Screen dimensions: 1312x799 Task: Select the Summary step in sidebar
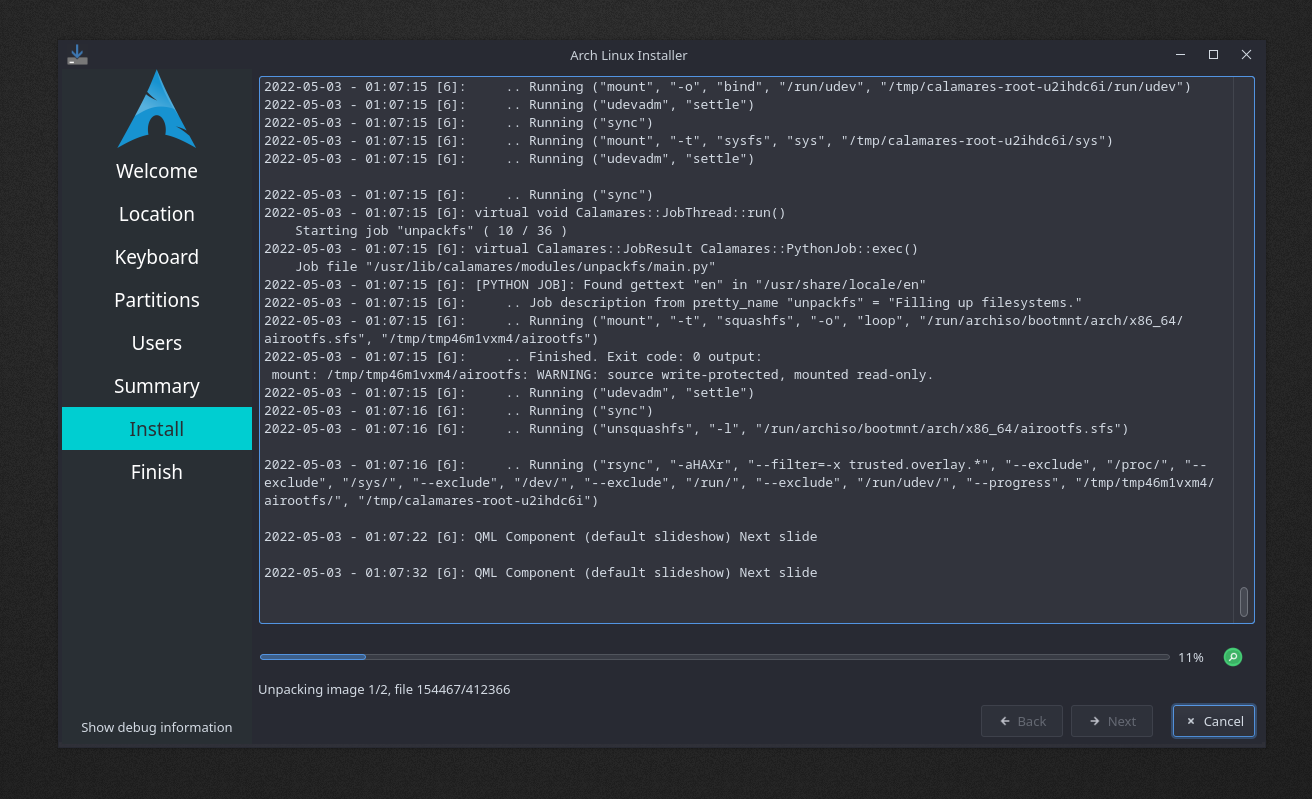pos(157,386)
